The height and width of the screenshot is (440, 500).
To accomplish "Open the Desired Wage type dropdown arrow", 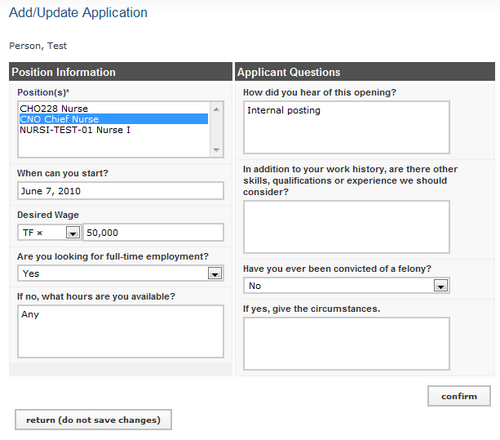I will [x=73, y=232].
